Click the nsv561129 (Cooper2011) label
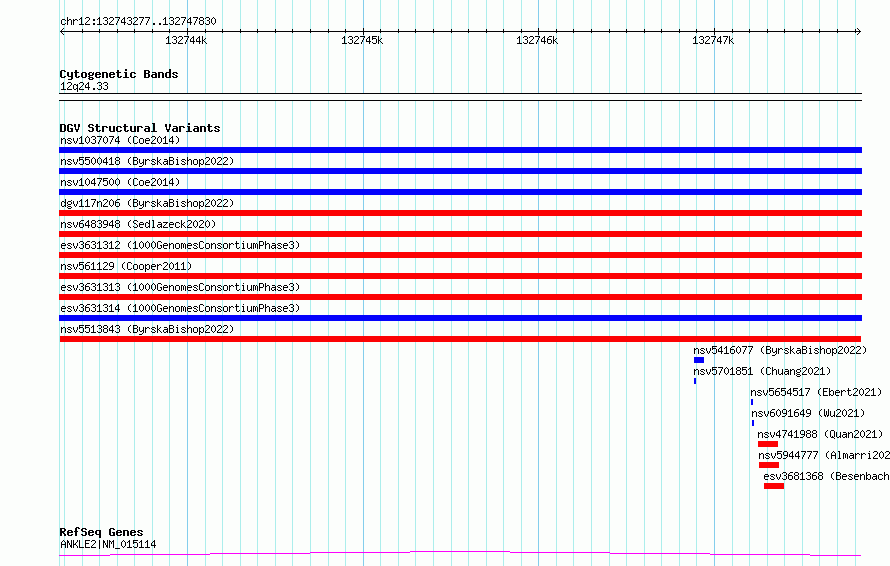This screenshot has width=890, height=566. click(126, 266)
